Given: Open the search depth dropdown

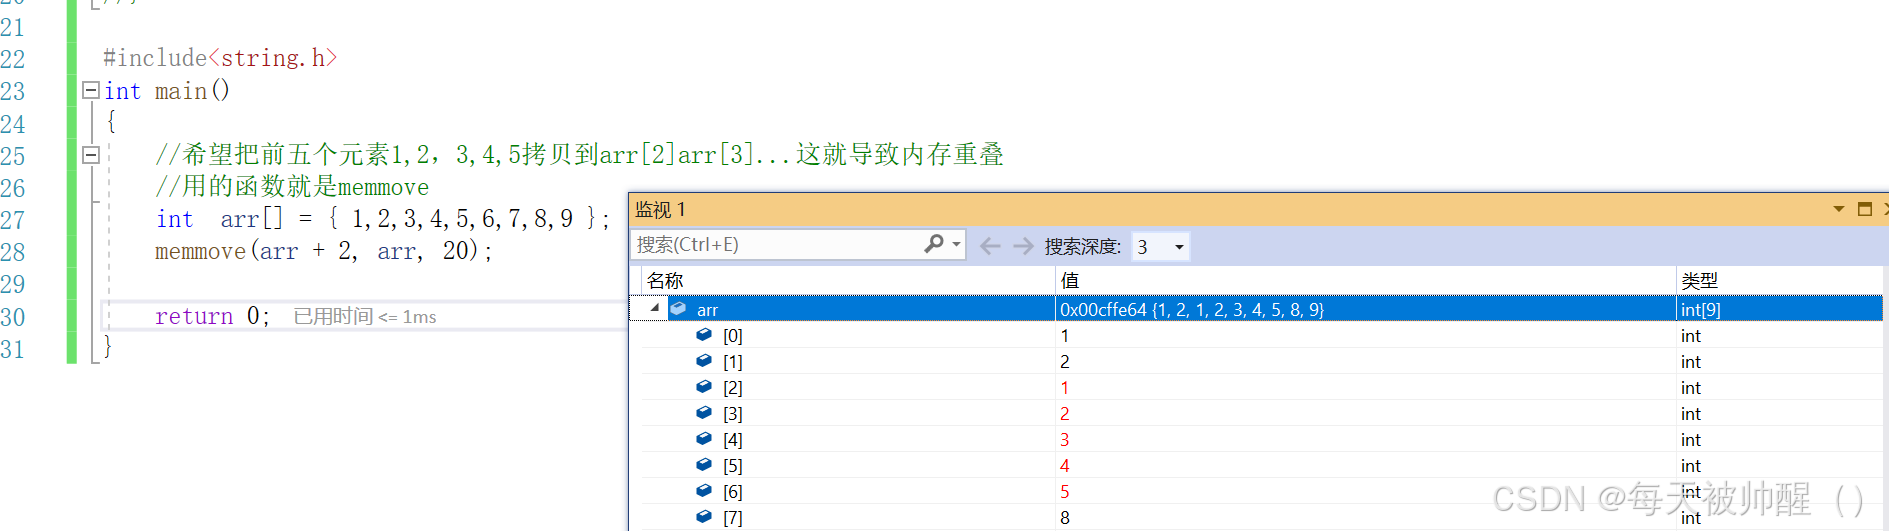Looking at the screenshot, I should [1179, 247].
